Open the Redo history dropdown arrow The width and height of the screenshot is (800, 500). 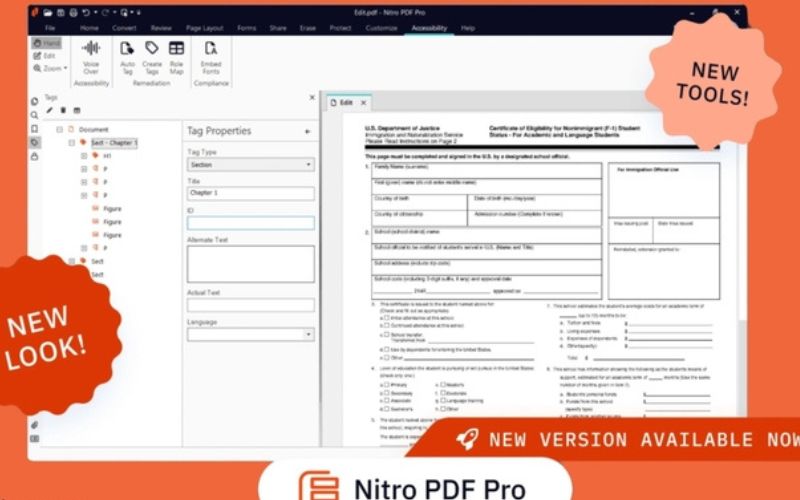point(115,12)
